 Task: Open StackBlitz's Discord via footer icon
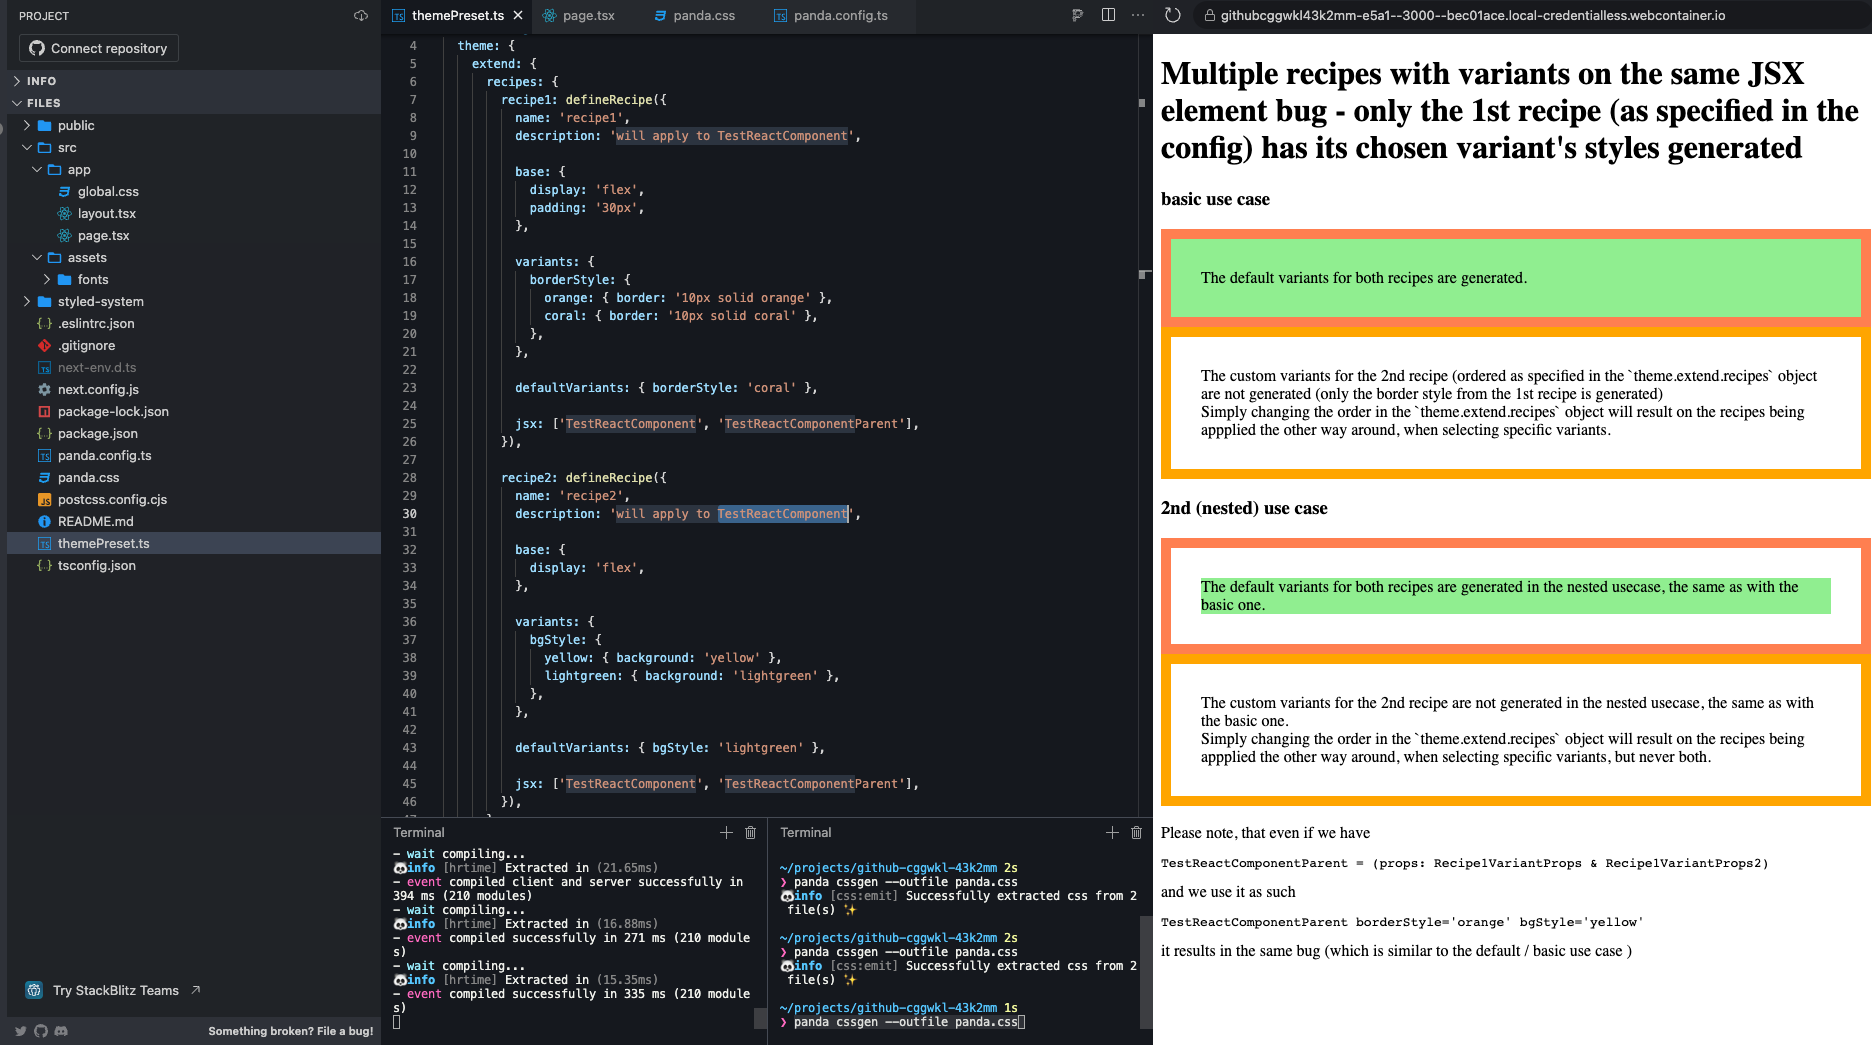62,1031
